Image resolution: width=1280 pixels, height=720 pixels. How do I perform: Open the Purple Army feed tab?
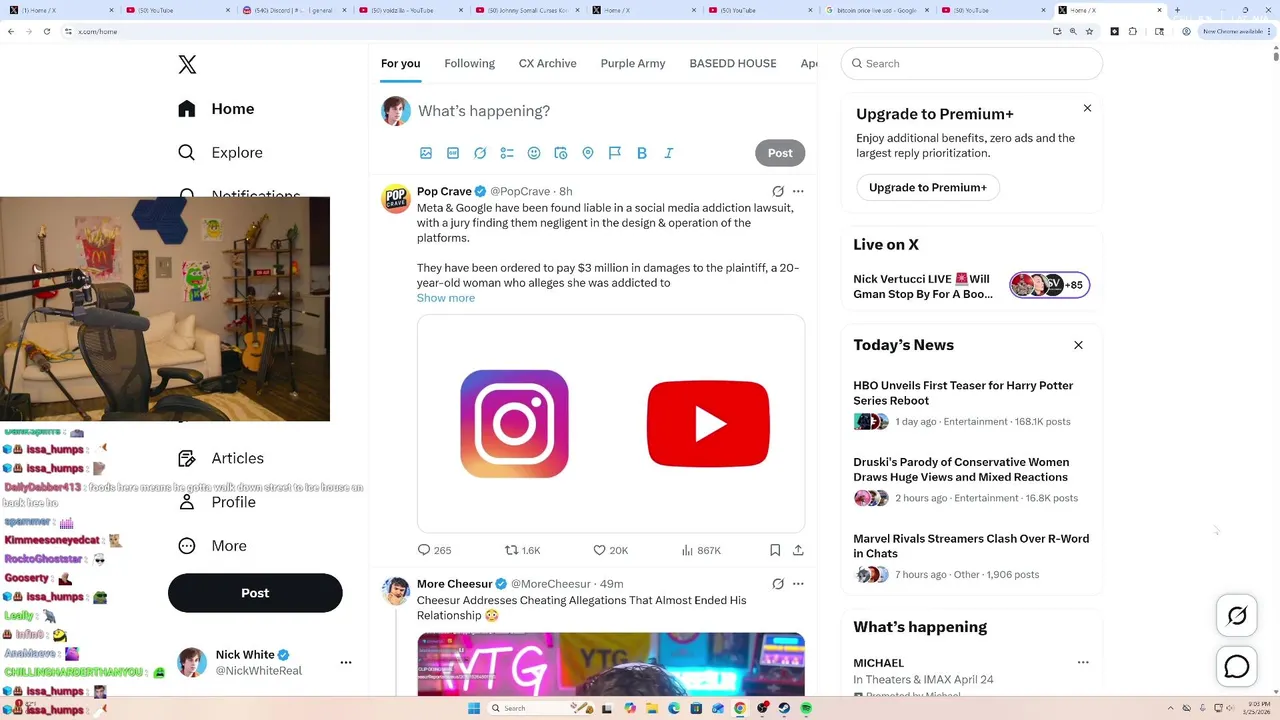coord(633,63)
